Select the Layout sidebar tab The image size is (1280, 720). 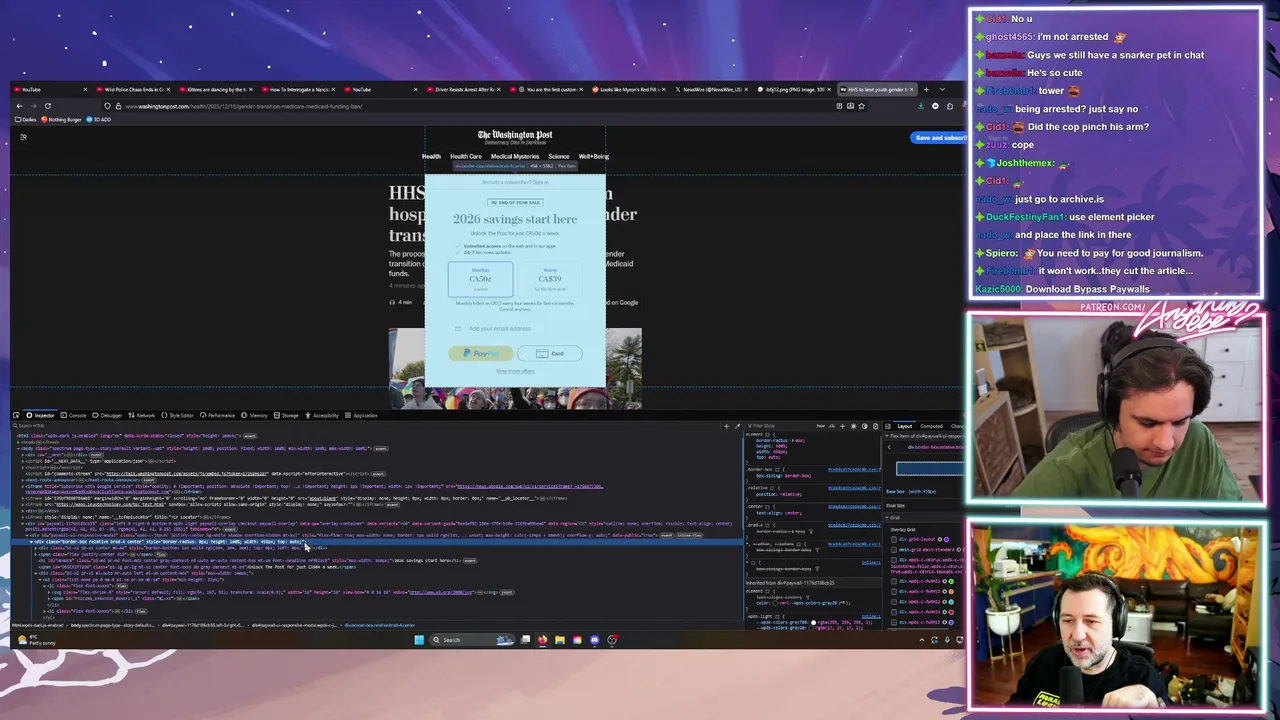pyautogui.click(x=904, y=426)
